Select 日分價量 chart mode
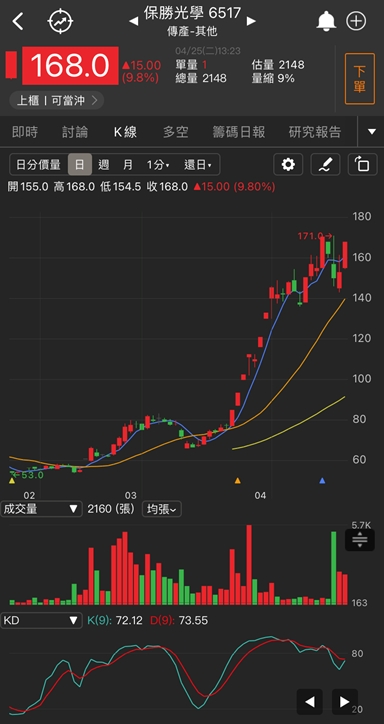Viewport: 384px width, 724px height. point(39,164)
